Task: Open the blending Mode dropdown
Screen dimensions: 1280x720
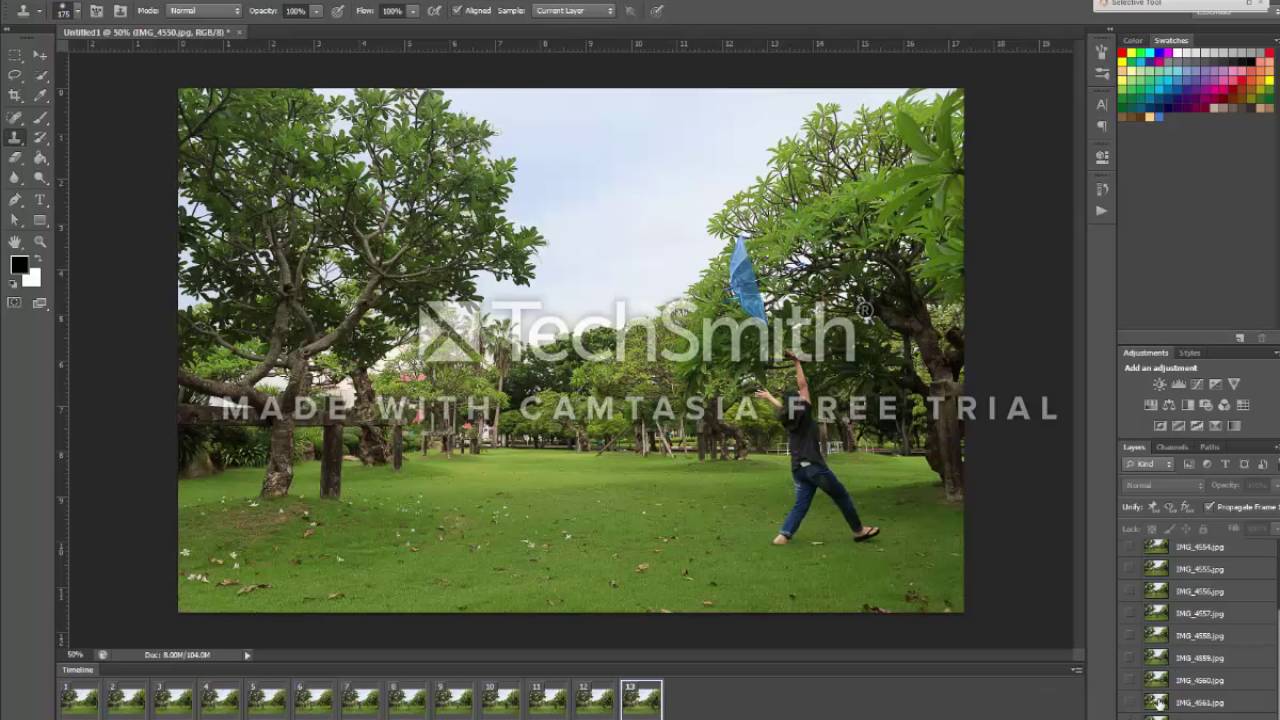Action: point(204,10)
